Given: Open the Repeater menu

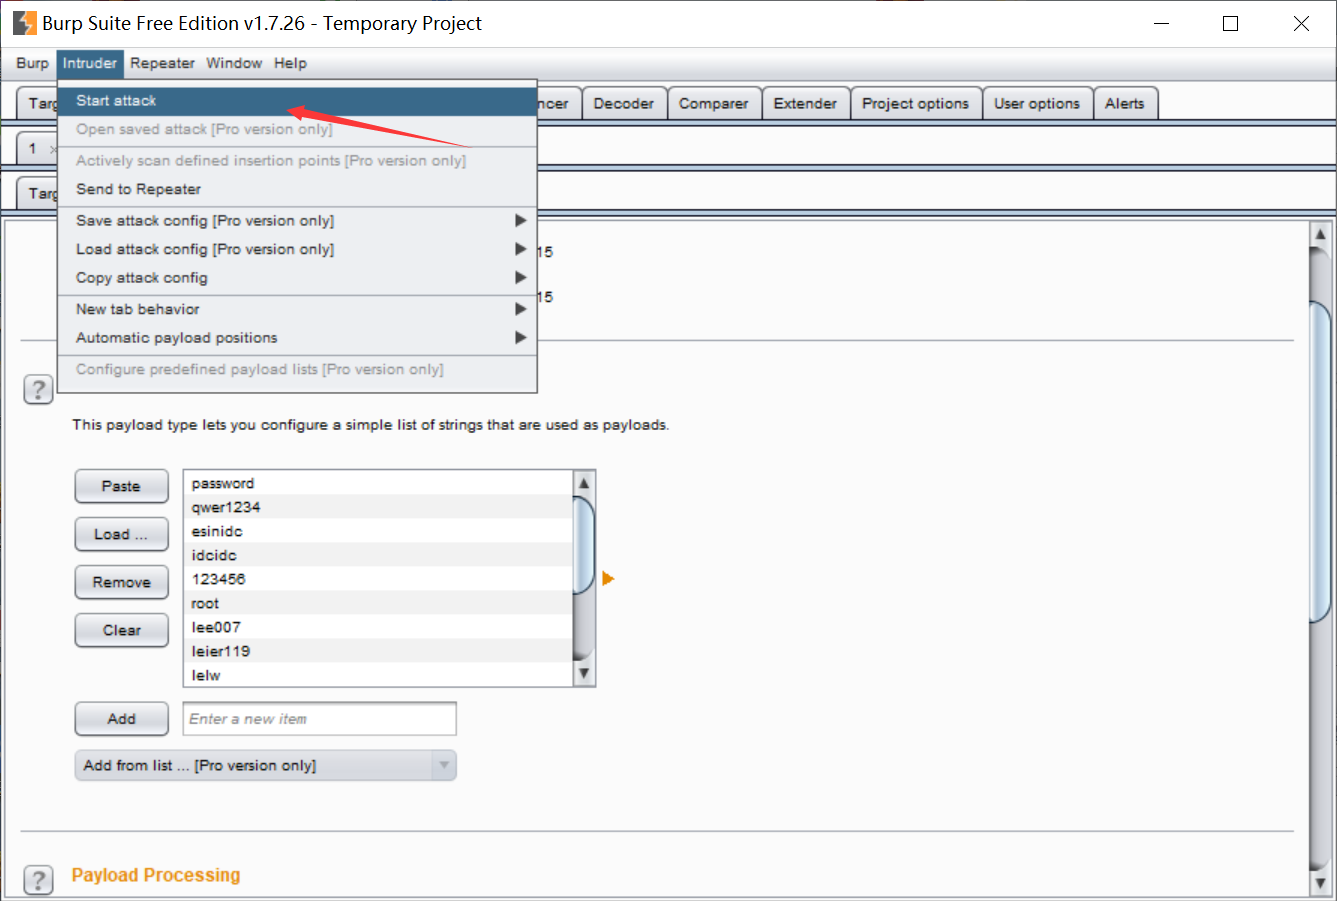Looking at the screenshot, I should click(162, 63).
